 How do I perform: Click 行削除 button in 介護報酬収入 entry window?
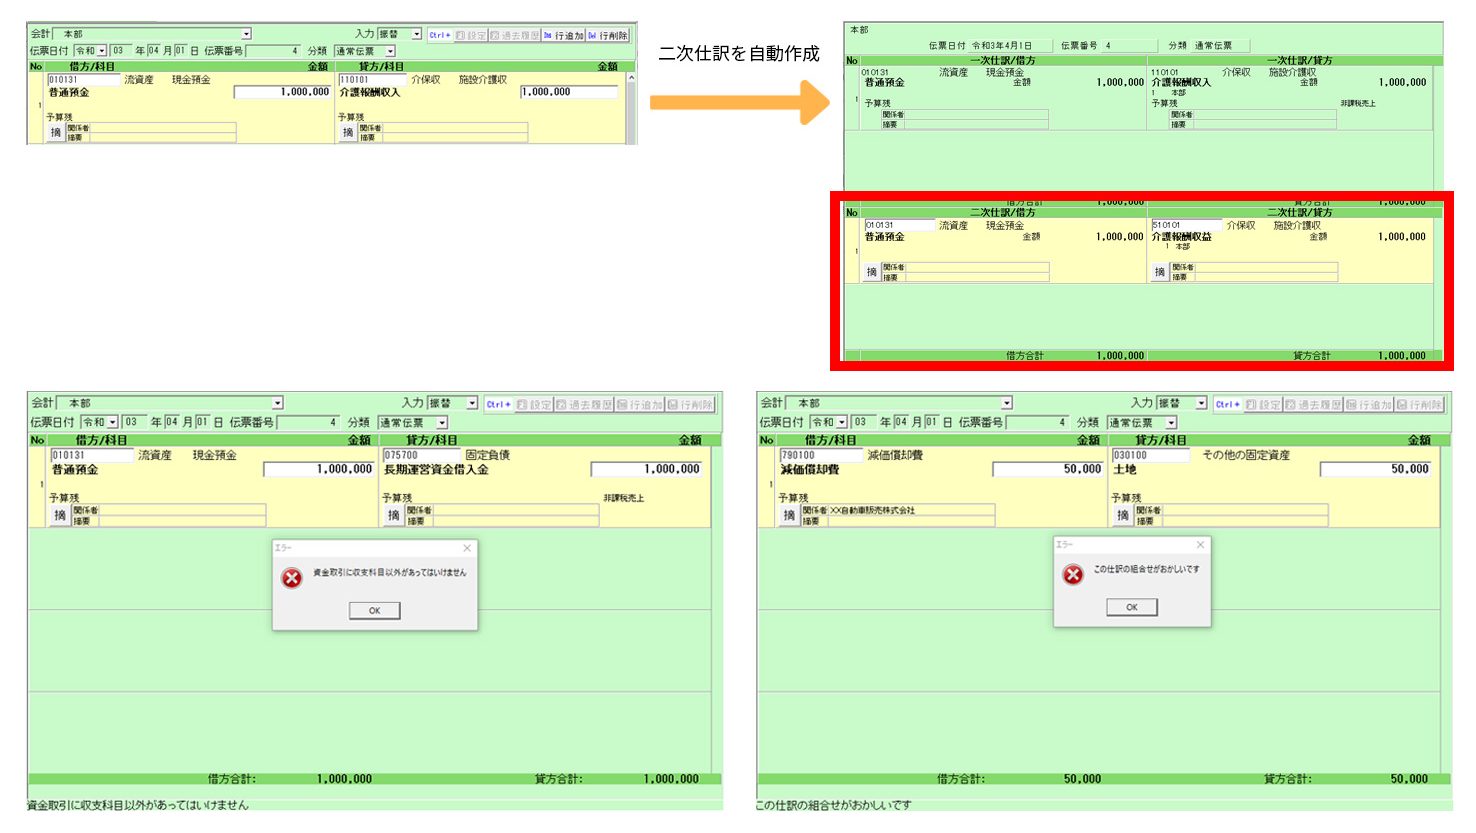coord(608,35)
